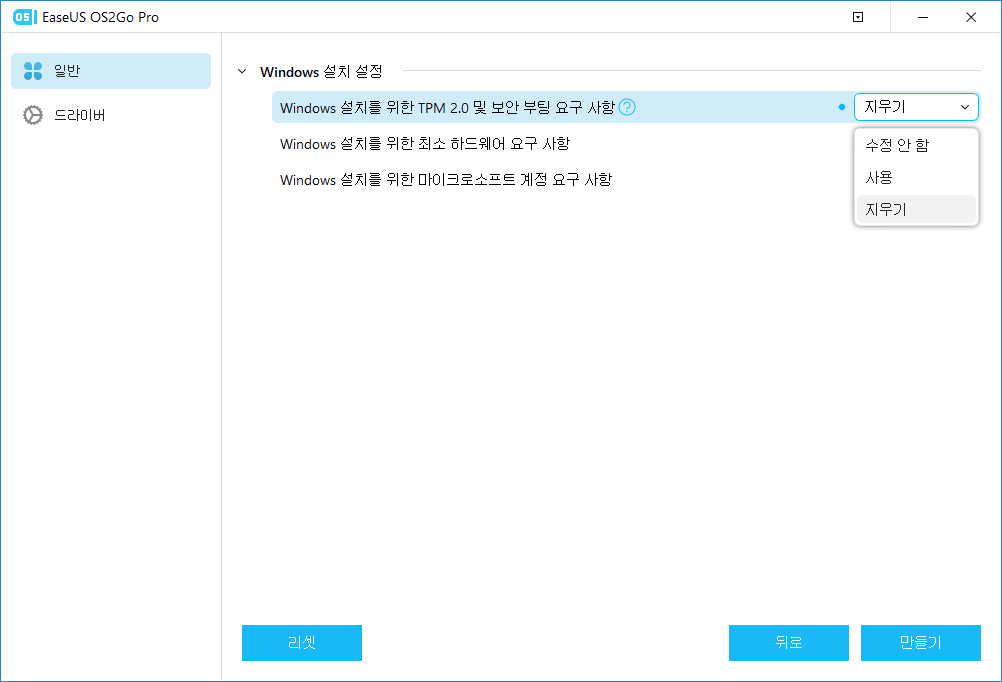Go back using the 뒤로 button
The height and width of the screenshot is (682, 1002).
(789, 643)
